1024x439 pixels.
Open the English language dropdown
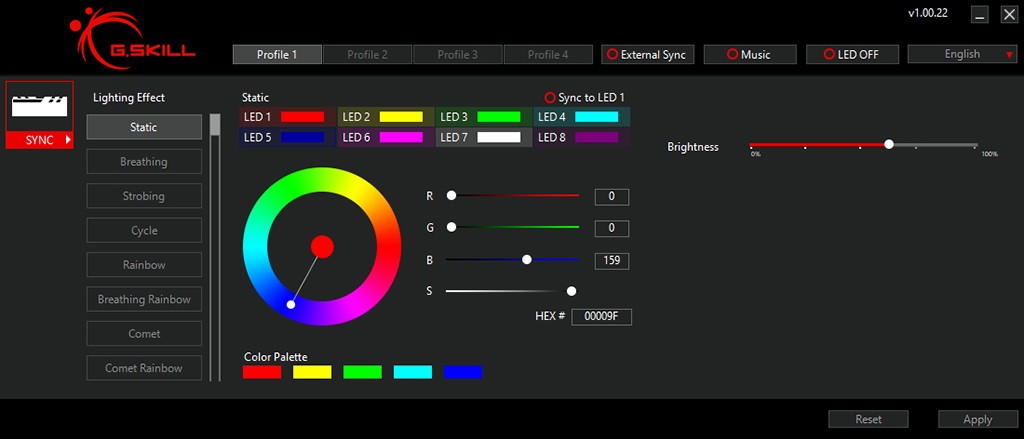[x=961, y=54]
